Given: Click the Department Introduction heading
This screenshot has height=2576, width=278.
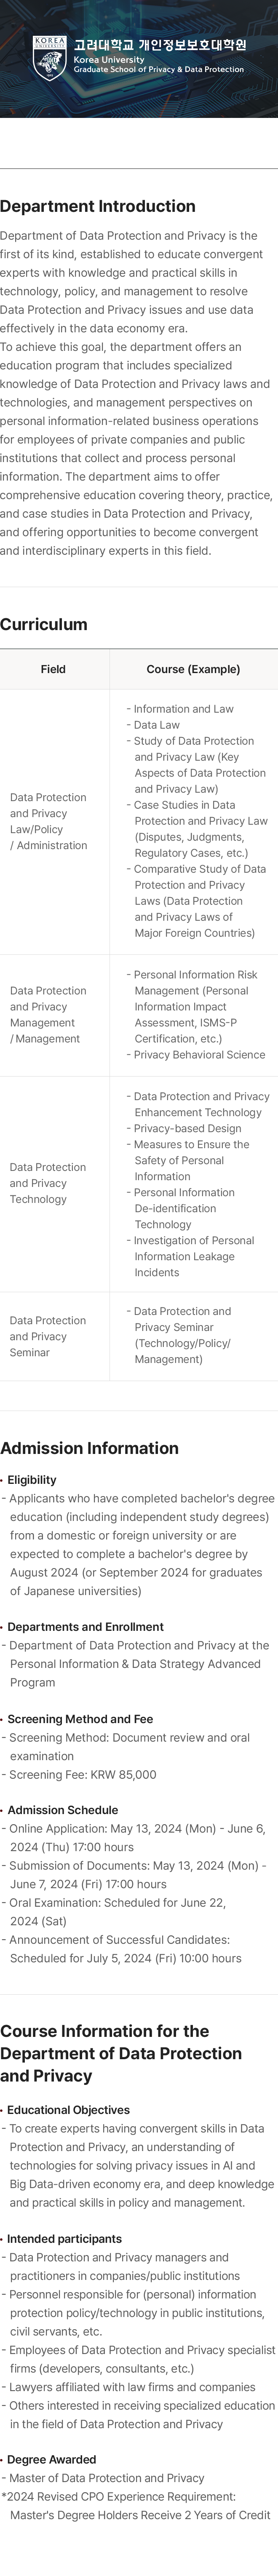Looking at the screenshot, I should pyautogui.click(x=98, y=206).
